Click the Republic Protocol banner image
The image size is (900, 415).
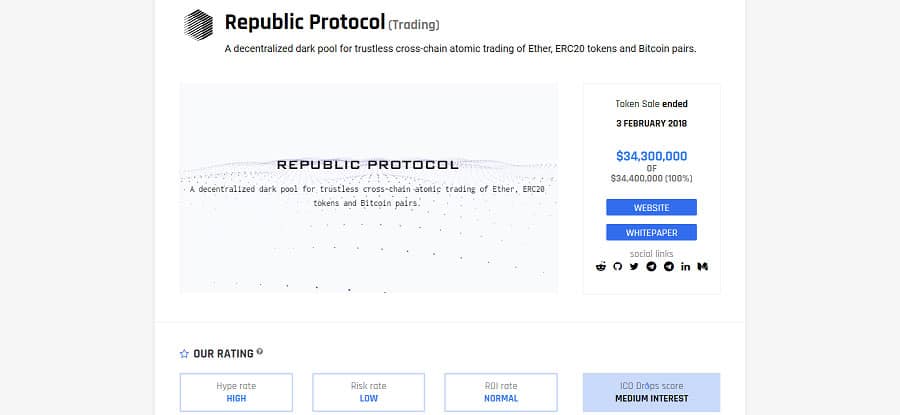point(369,188)
